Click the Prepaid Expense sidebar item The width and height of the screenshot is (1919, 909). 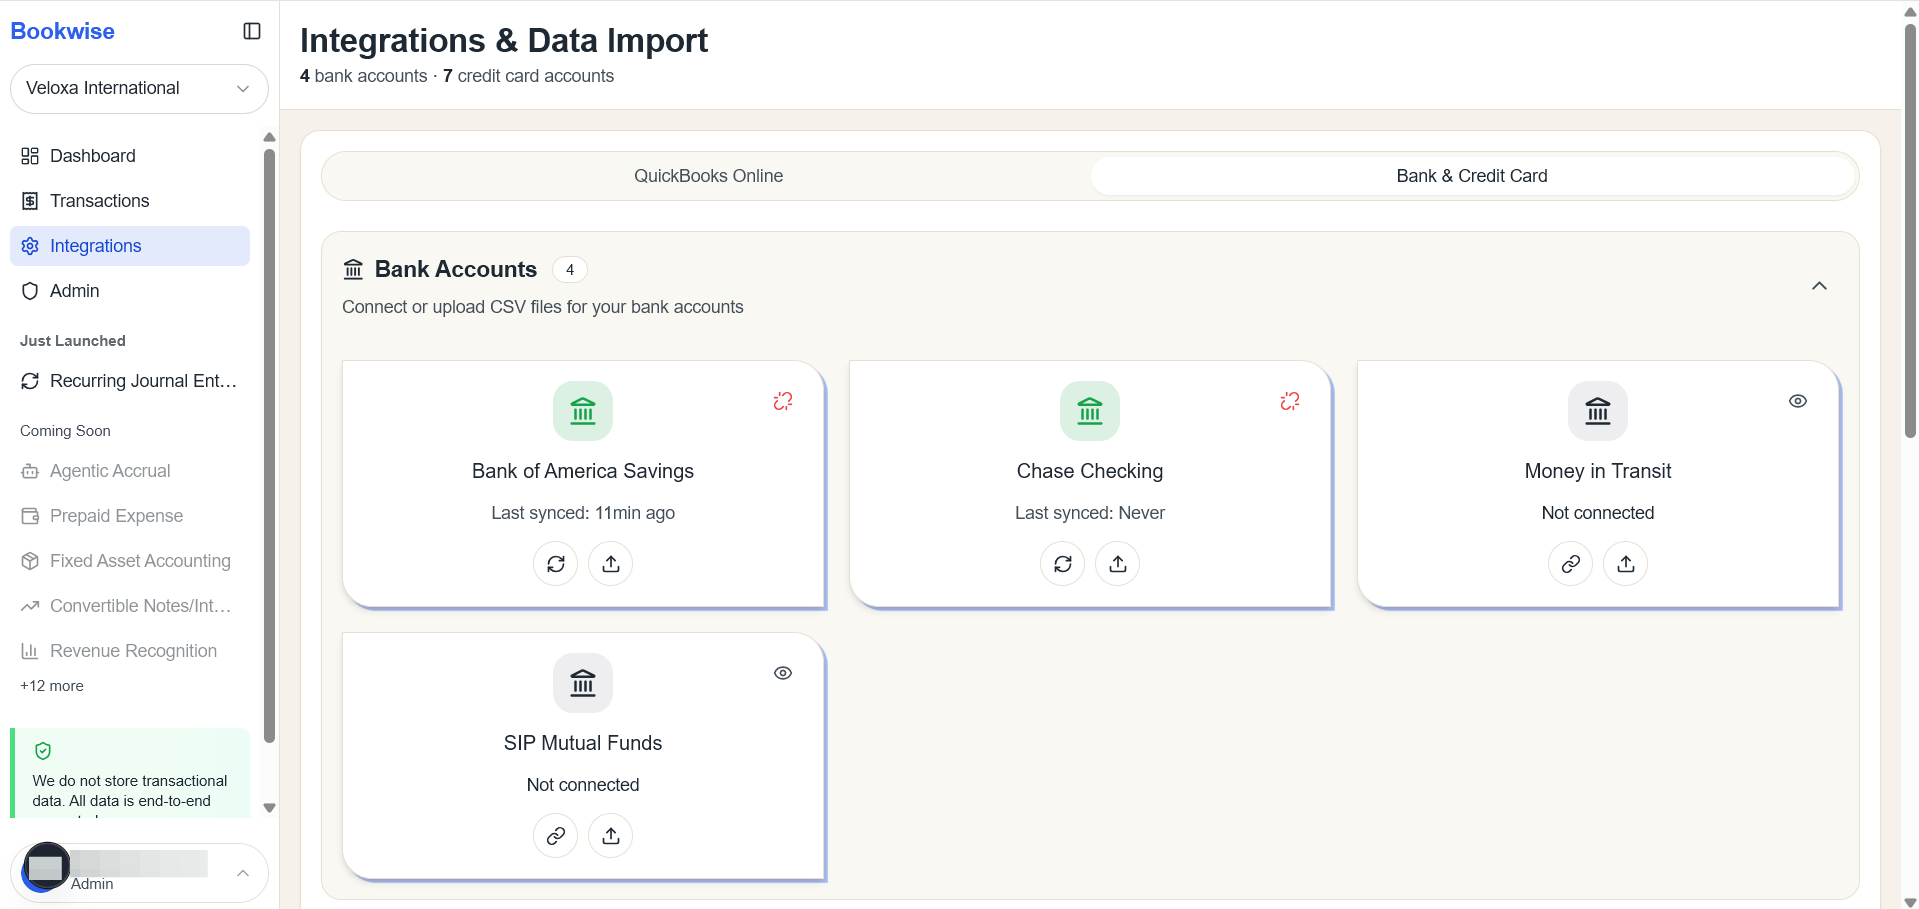pos(130,516)
